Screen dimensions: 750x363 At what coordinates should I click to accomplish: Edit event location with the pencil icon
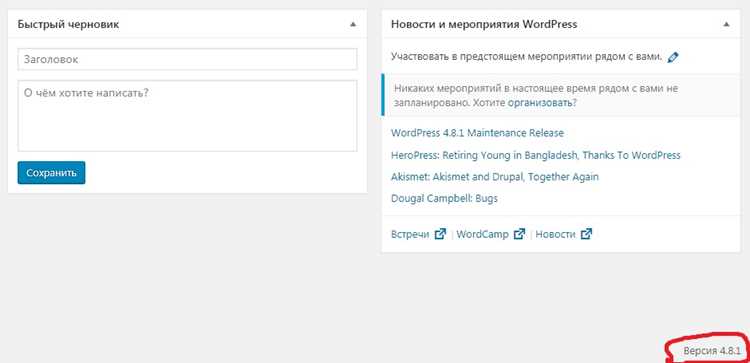pyautogui.click(x=673, y=57)
